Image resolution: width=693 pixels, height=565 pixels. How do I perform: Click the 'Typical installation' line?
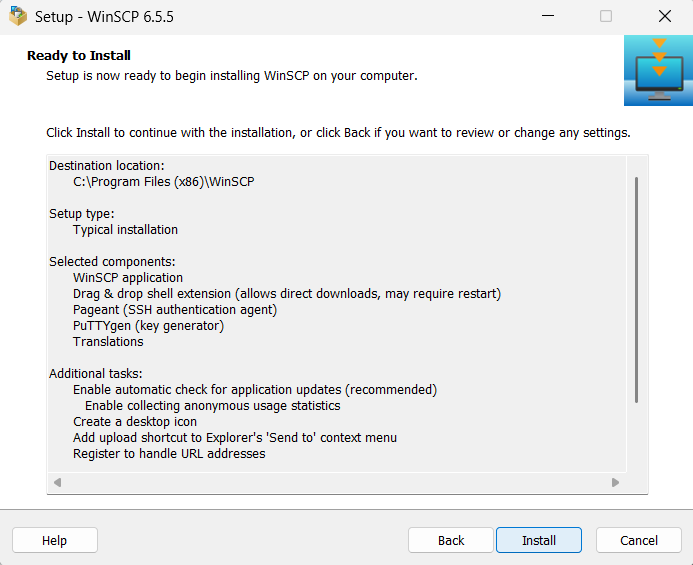coord(125,229)
